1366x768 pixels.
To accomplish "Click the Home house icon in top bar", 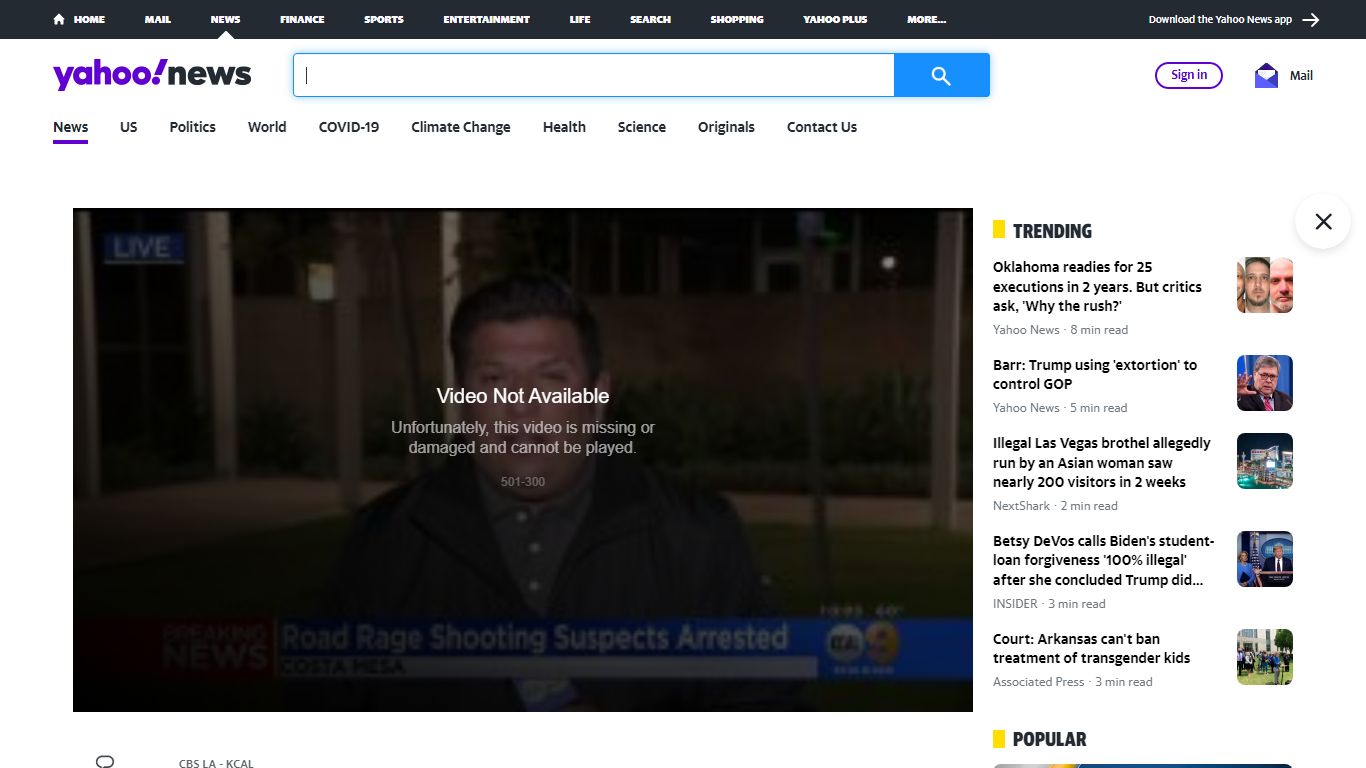I will 59,19.
